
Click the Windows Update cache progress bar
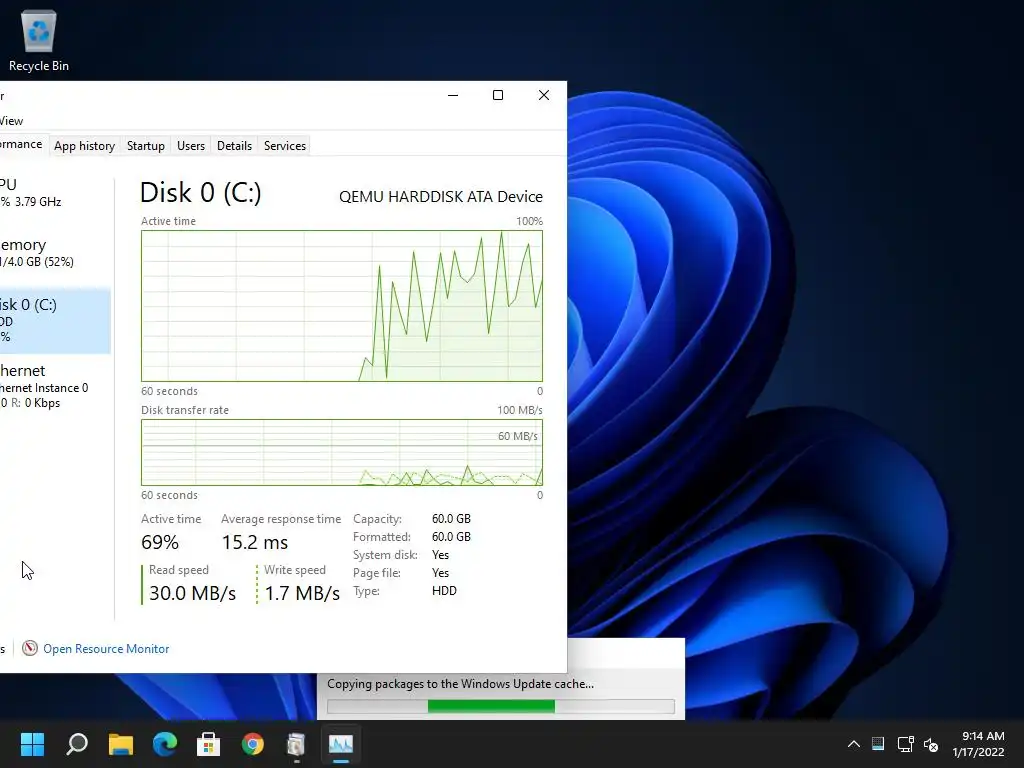[x=501, y=706]
